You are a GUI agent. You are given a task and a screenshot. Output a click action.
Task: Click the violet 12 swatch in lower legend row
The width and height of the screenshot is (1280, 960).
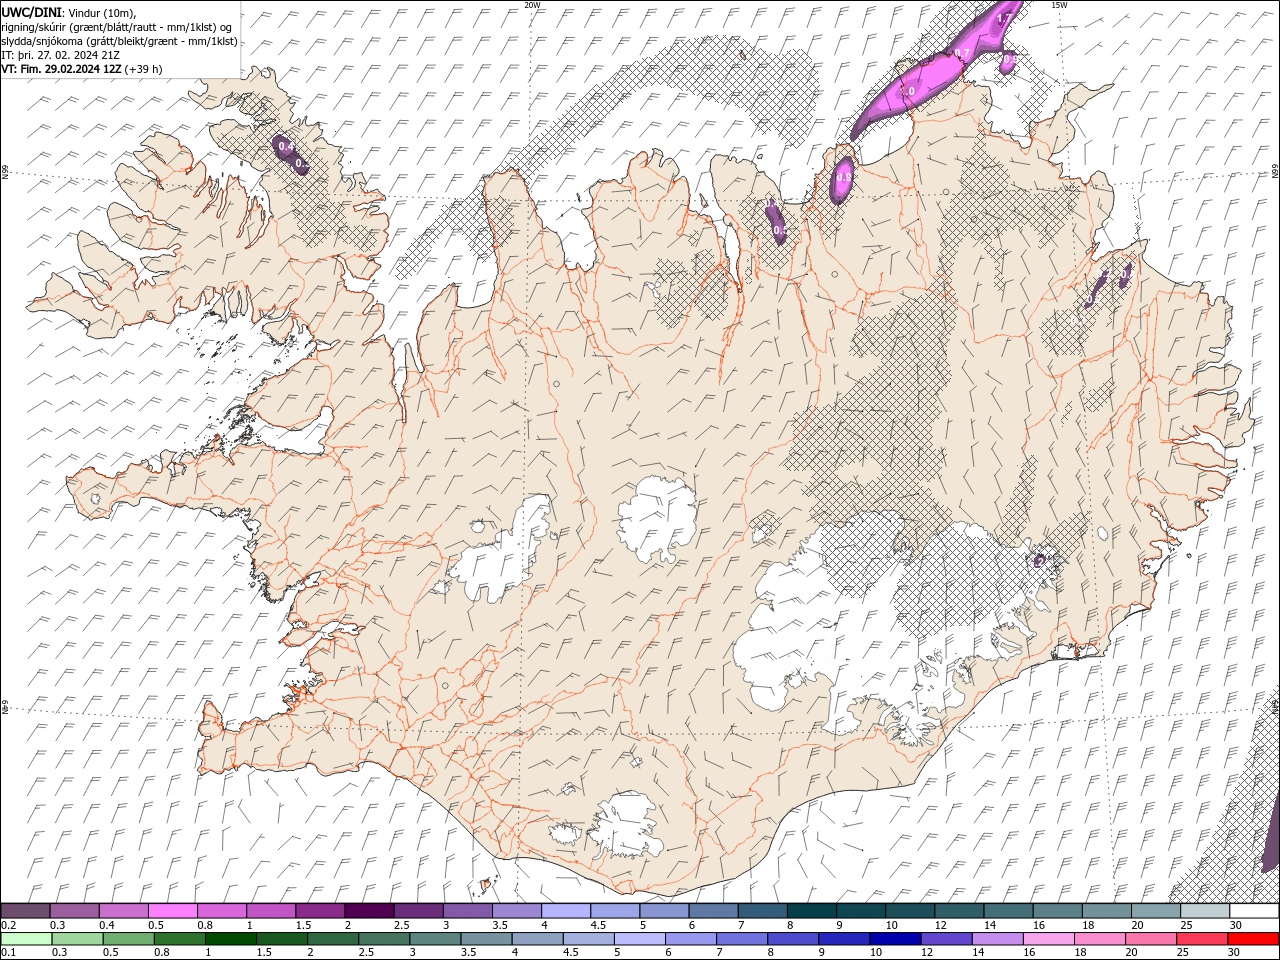tap(947, 939)
